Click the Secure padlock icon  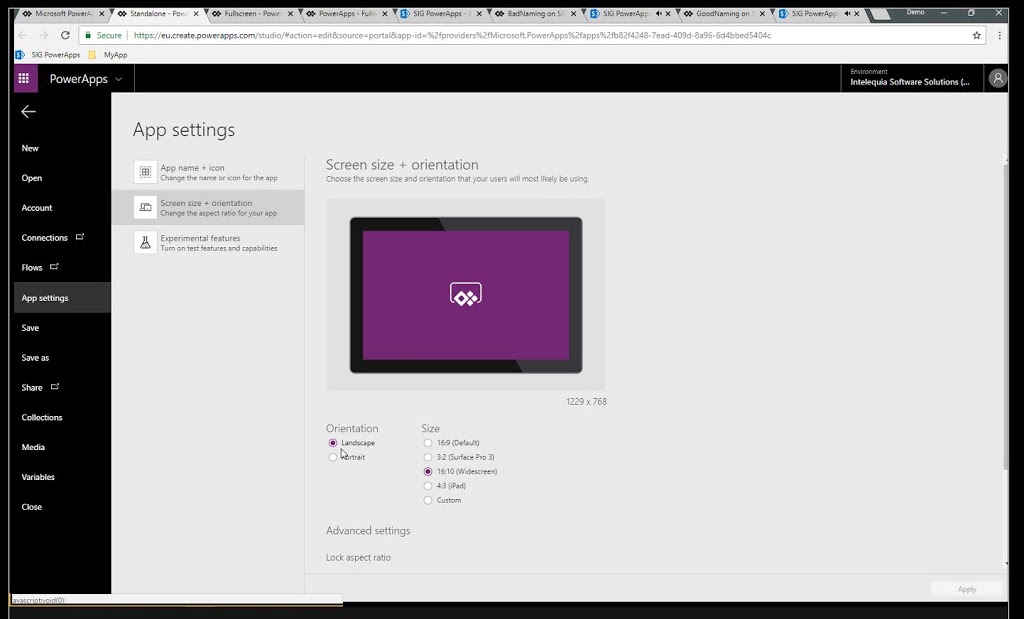pyautogui.click(x=88, y=35)
